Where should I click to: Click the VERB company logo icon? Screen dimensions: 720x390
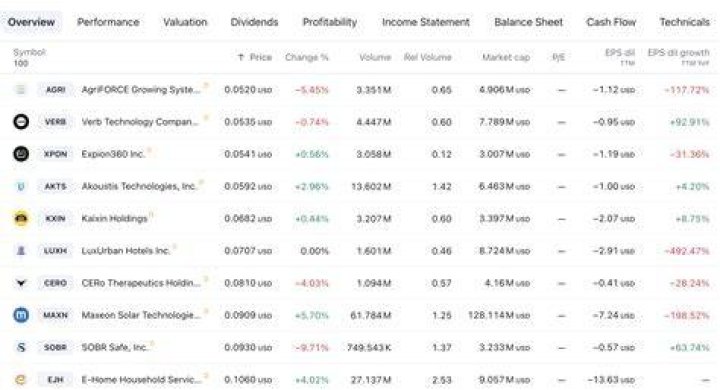[21, 122]
